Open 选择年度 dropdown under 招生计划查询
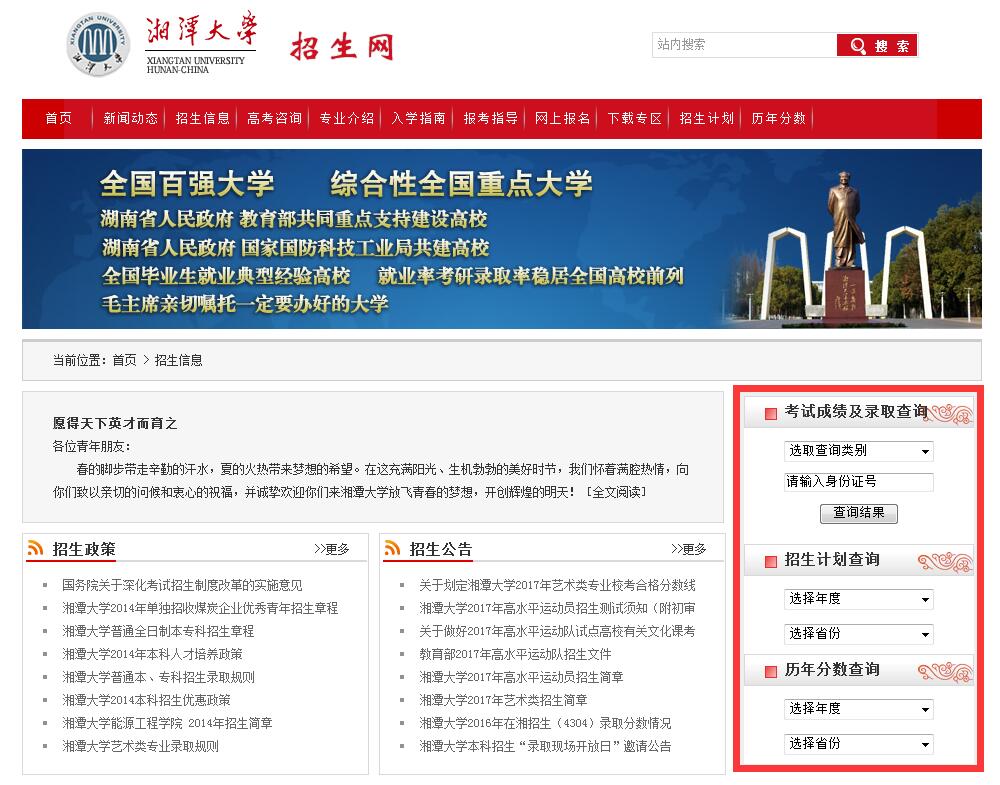The width and height of the screenshot is (1000, 785). click(858, 599)
